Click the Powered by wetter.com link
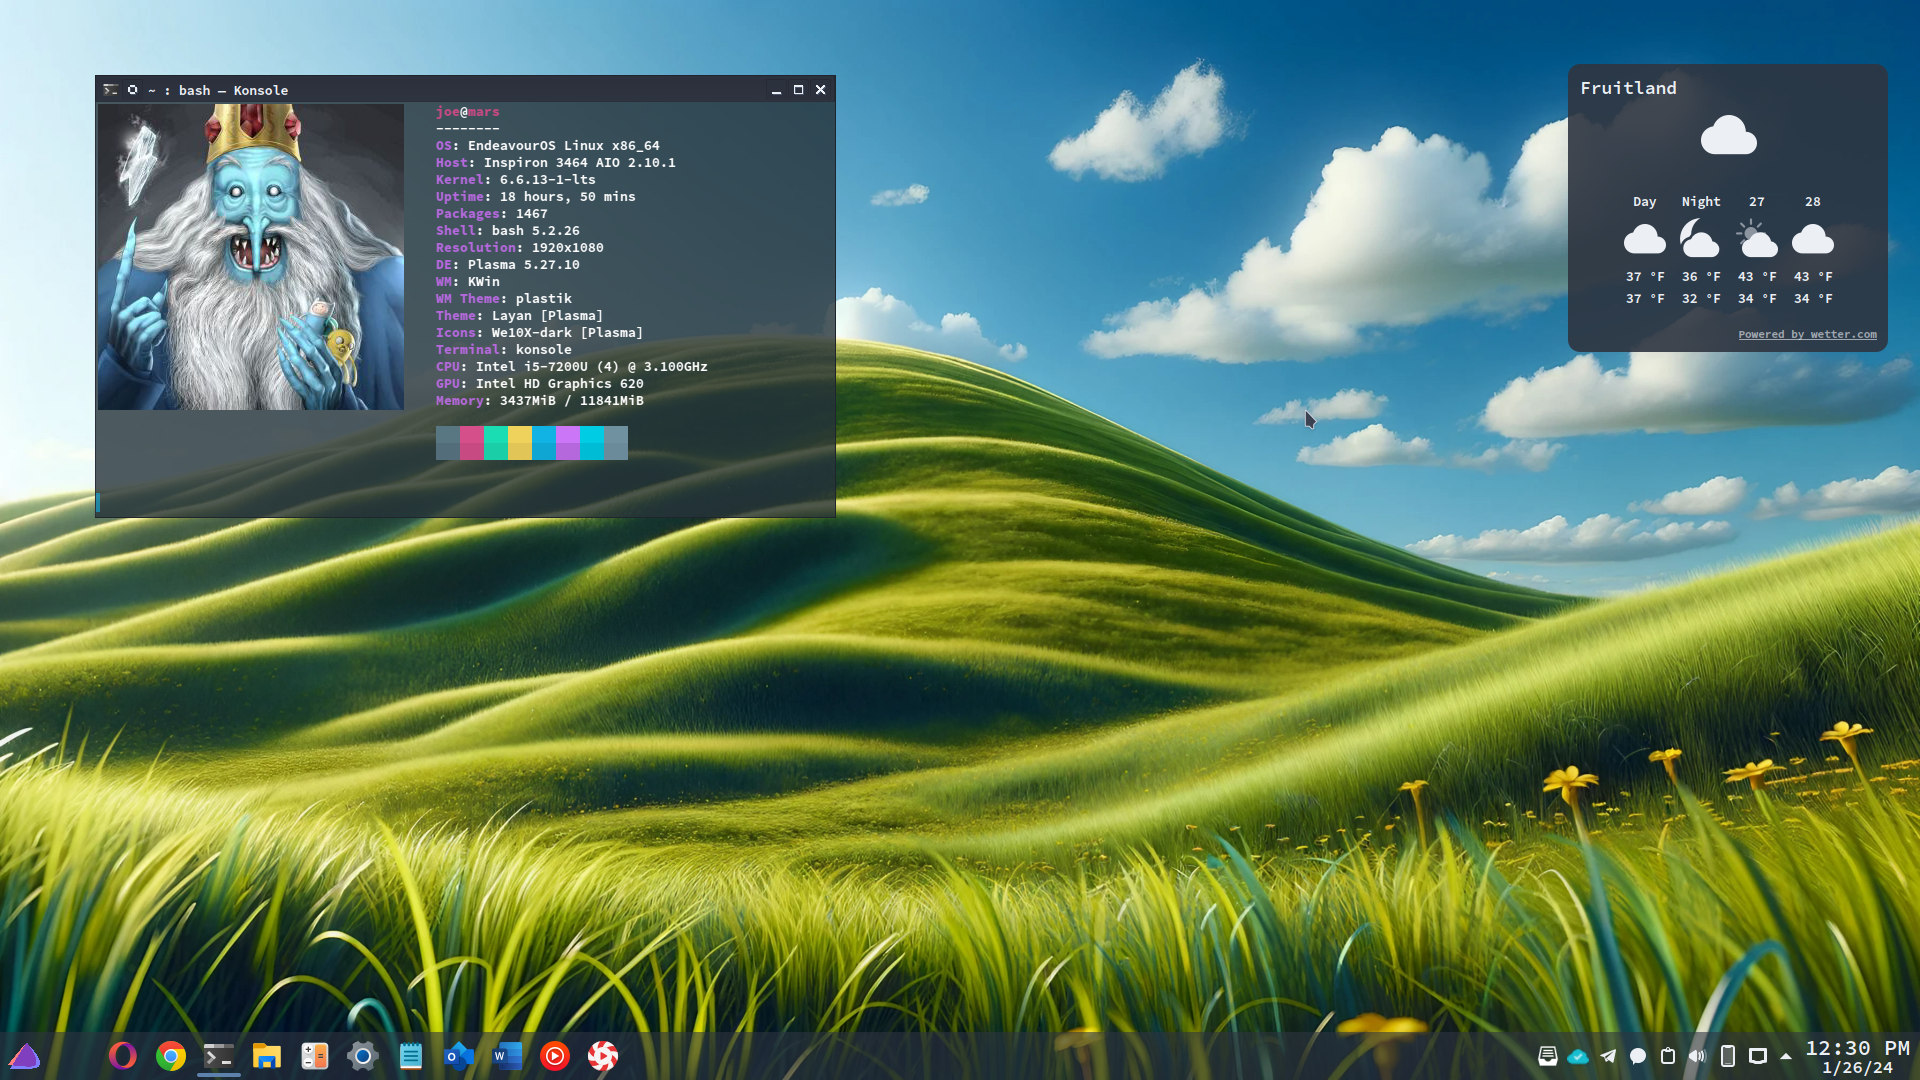The height and width of the screenshot is (1080, 1920). tap(1807, 334)
